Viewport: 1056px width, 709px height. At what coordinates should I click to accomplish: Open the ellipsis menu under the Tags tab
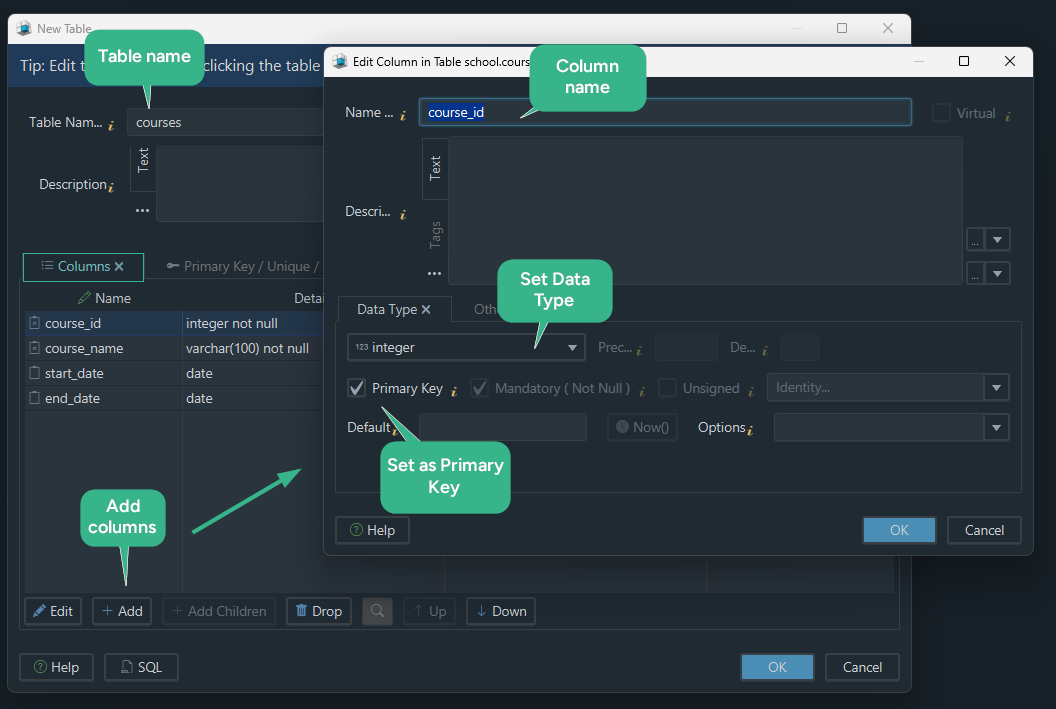coord(434,273)
